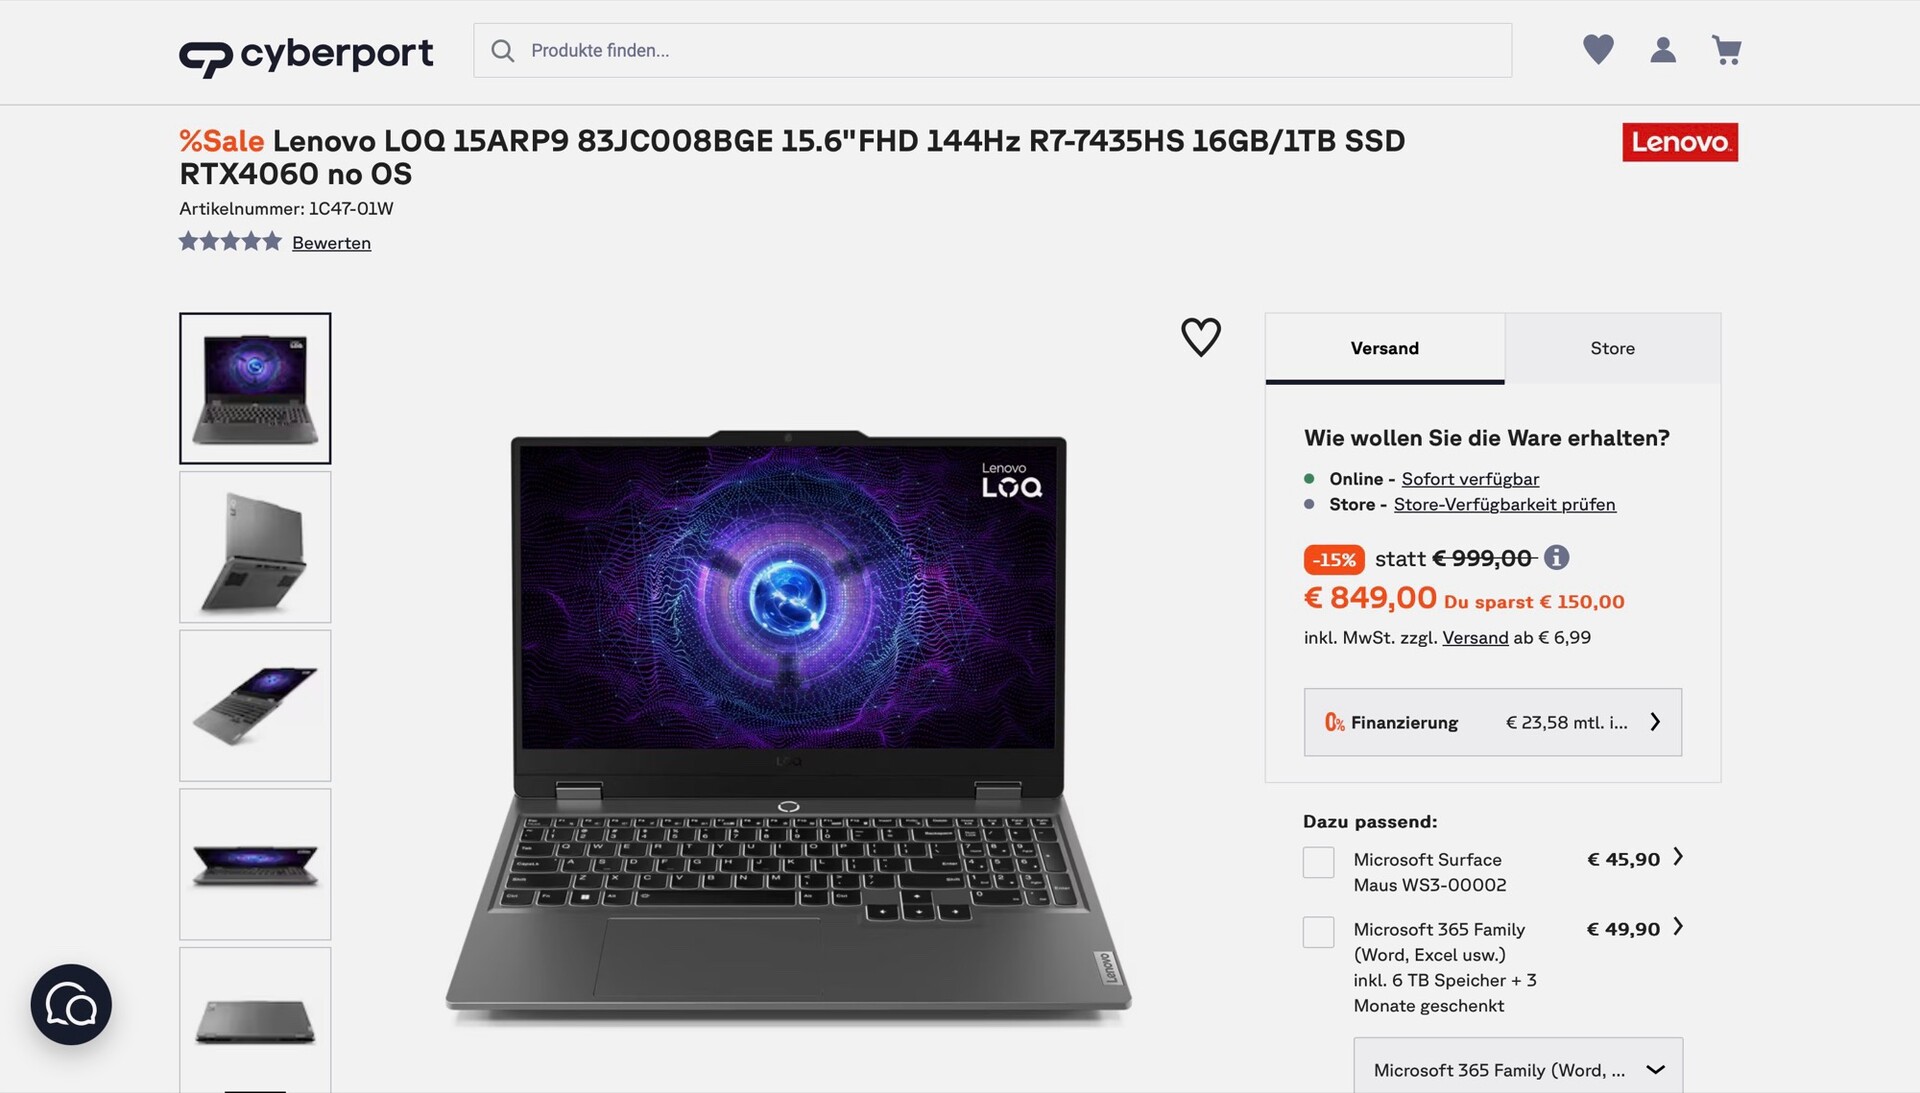Open the shopping cart icon
The width and height of the screenshot is (1920, 1093).
pos(1727,50)
